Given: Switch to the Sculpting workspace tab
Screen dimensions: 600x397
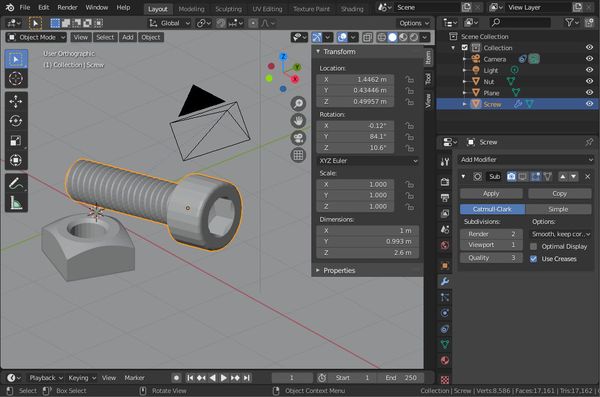Looking at the screenshot, I should point(228,9).
